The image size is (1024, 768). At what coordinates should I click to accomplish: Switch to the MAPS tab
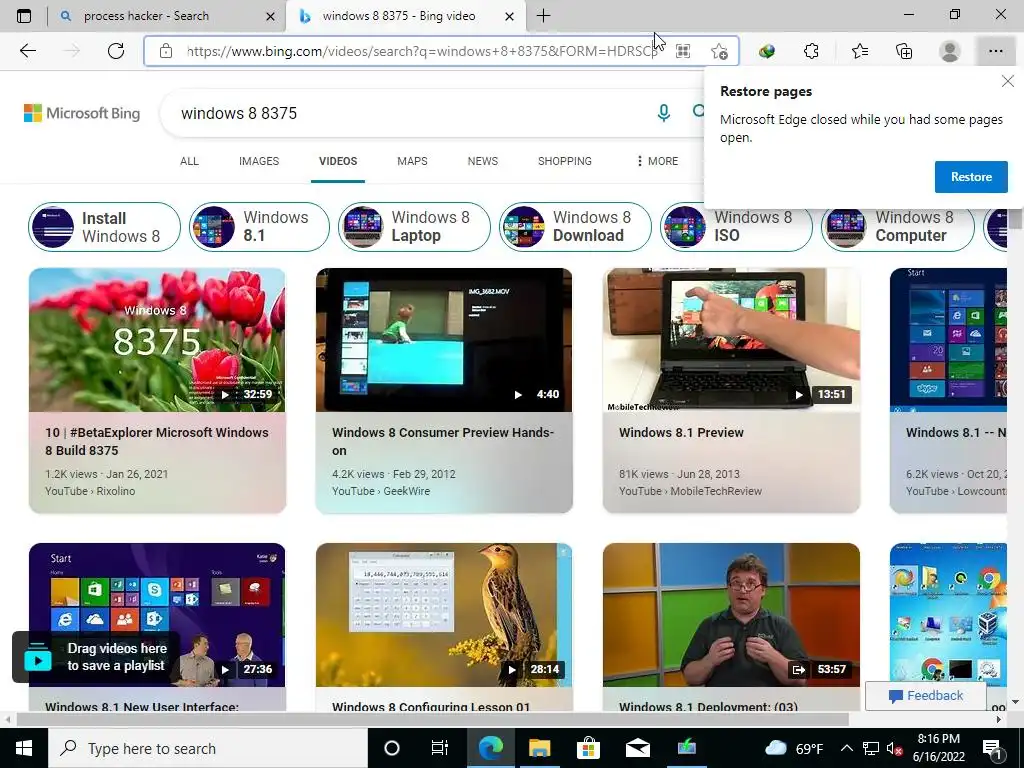coord(412,161)
